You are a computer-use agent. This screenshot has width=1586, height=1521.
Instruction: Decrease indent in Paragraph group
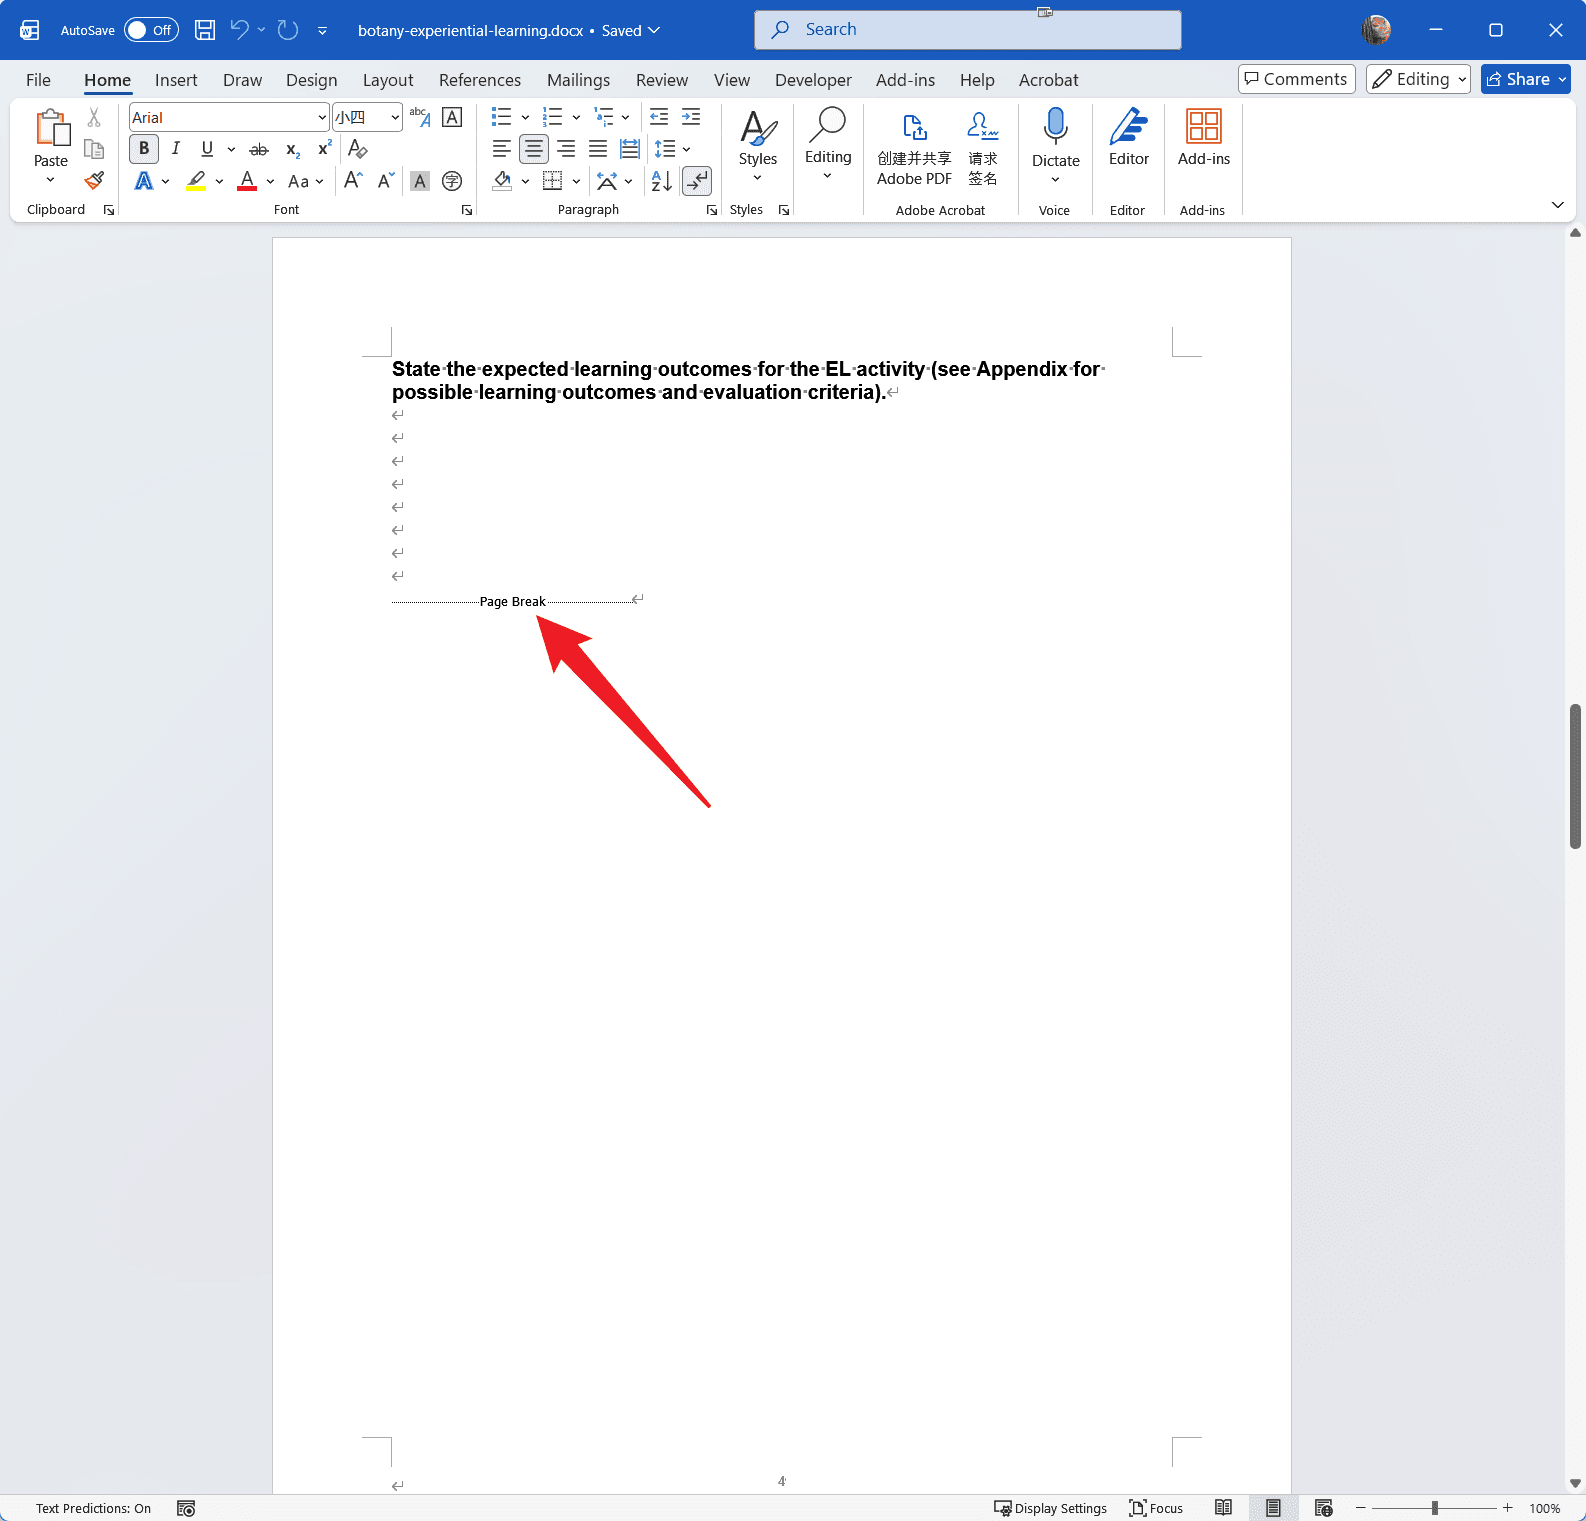[x=659, y=117]
